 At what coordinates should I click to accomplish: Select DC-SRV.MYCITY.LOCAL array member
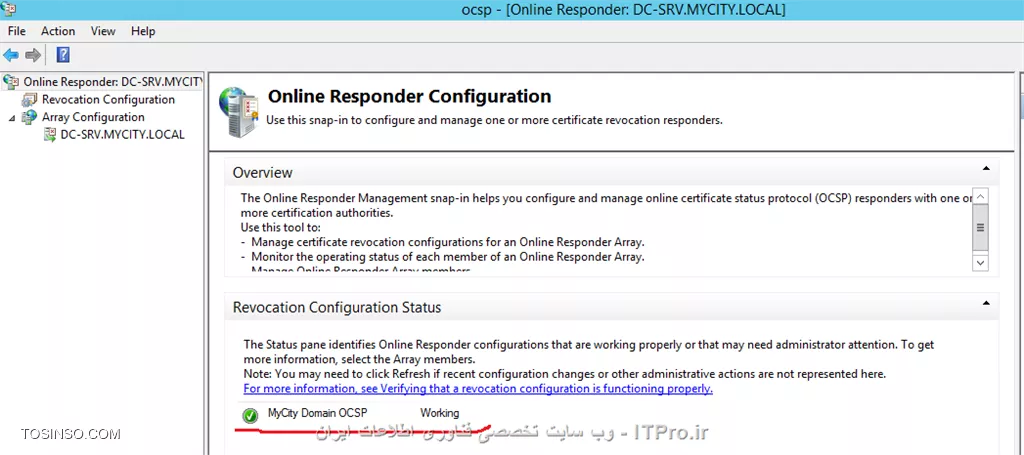[123, 134]
